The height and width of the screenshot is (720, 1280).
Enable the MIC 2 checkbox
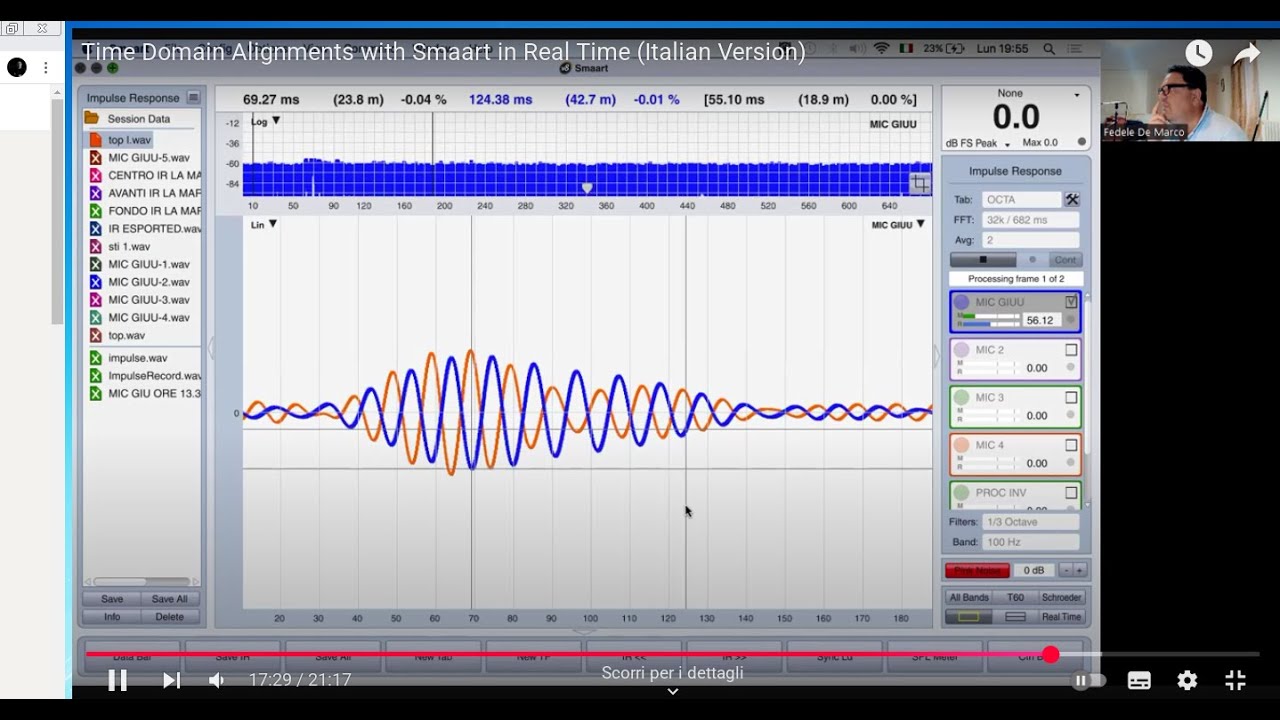1071,350
